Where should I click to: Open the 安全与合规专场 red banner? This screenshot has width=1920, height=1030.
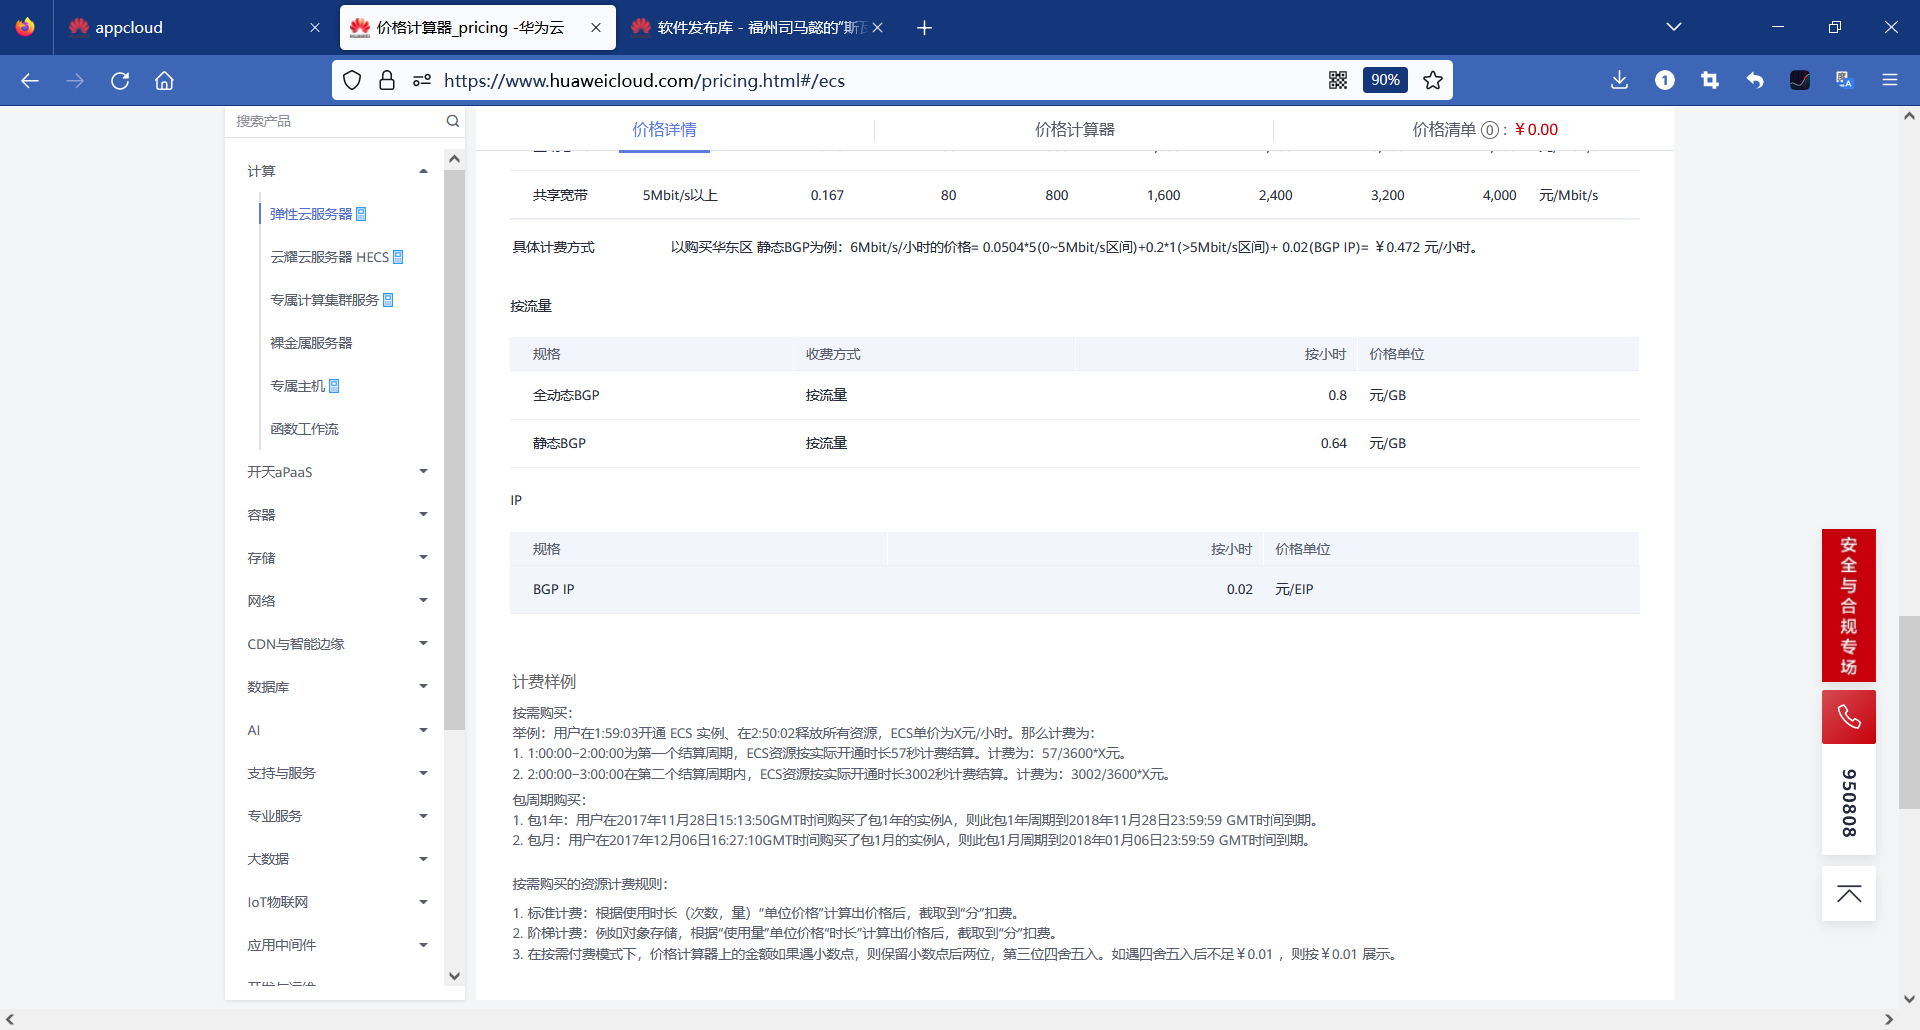tap(1849, 605)
